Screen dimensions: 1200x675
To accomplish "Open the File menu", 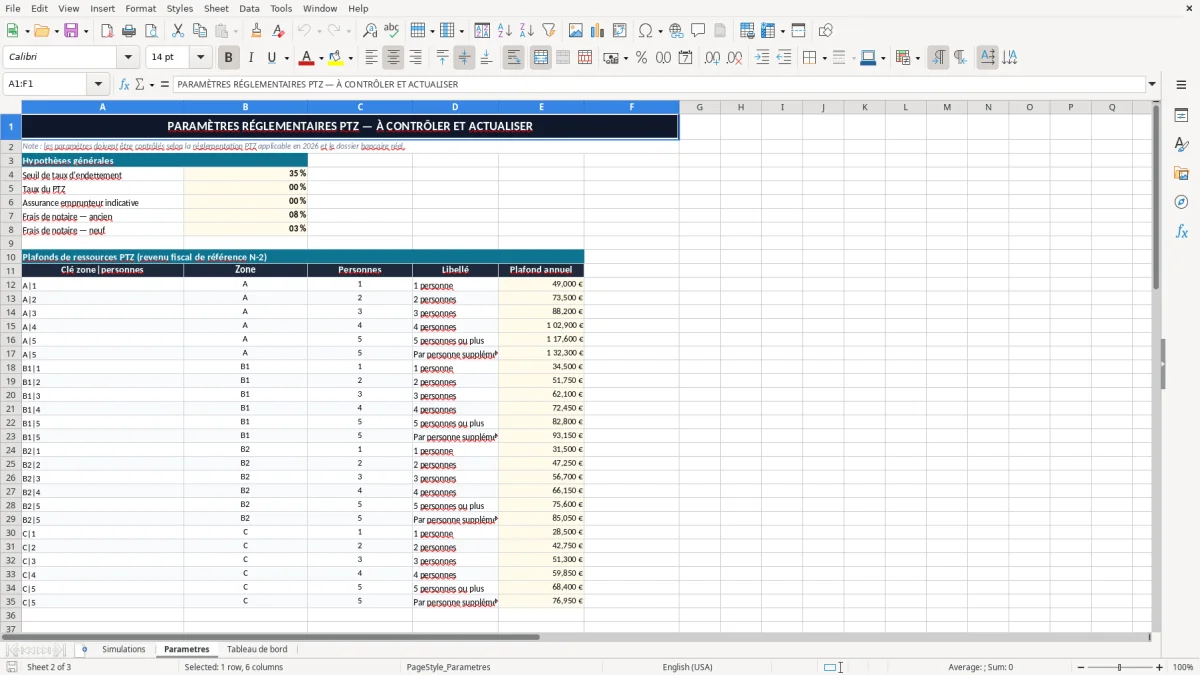I will pyautogui.click(x=13, y=8).
